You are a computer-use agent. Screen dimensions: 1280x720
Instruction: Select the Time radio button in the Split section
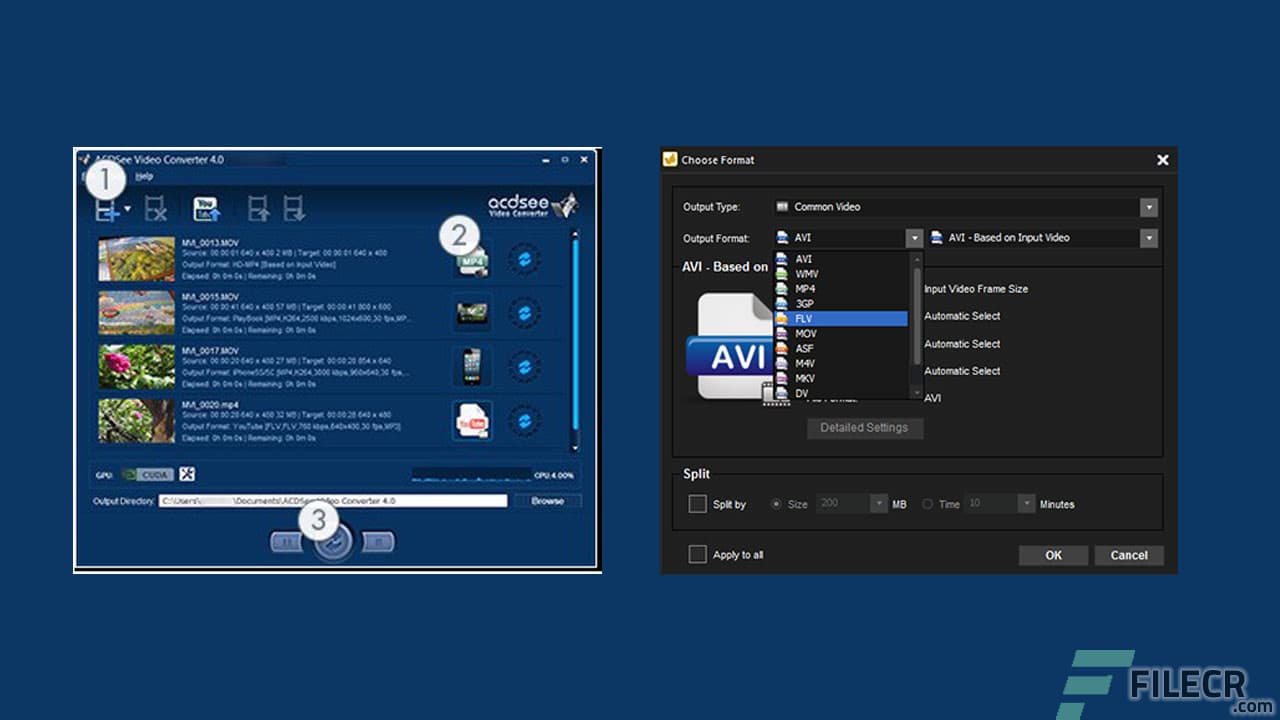pos(928,504)
